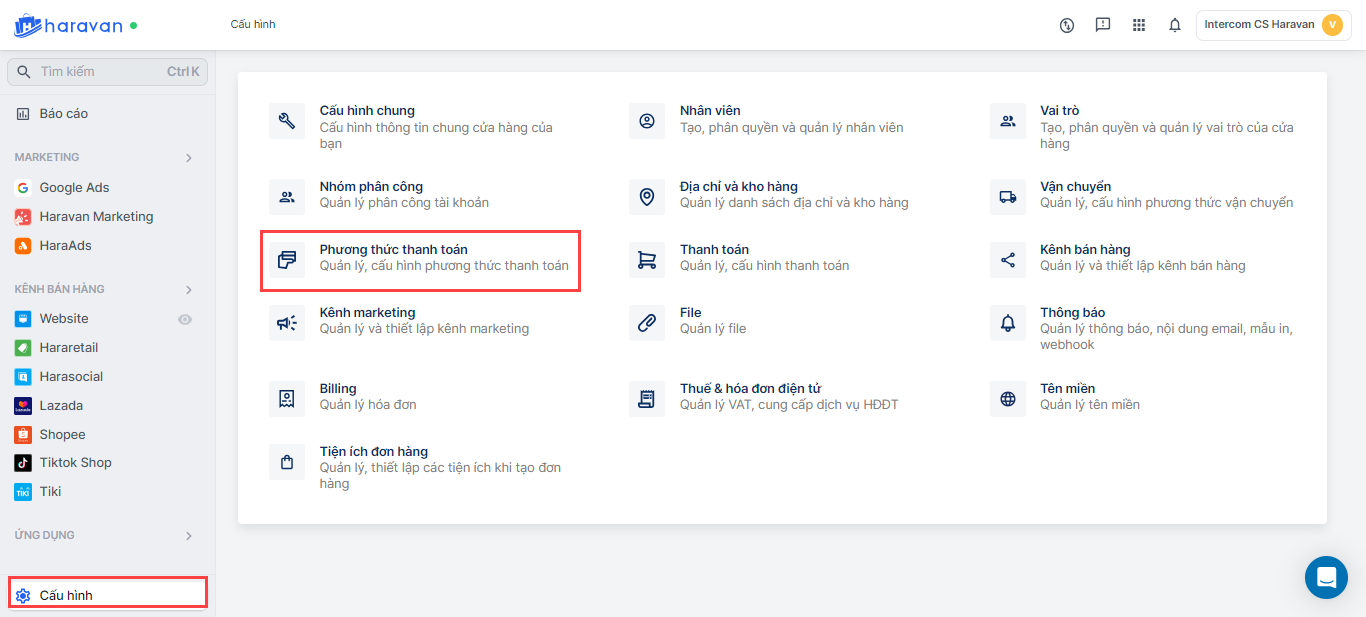
Task: Click the Phương thức thanh toán card icon
Action: coord(287,260)
